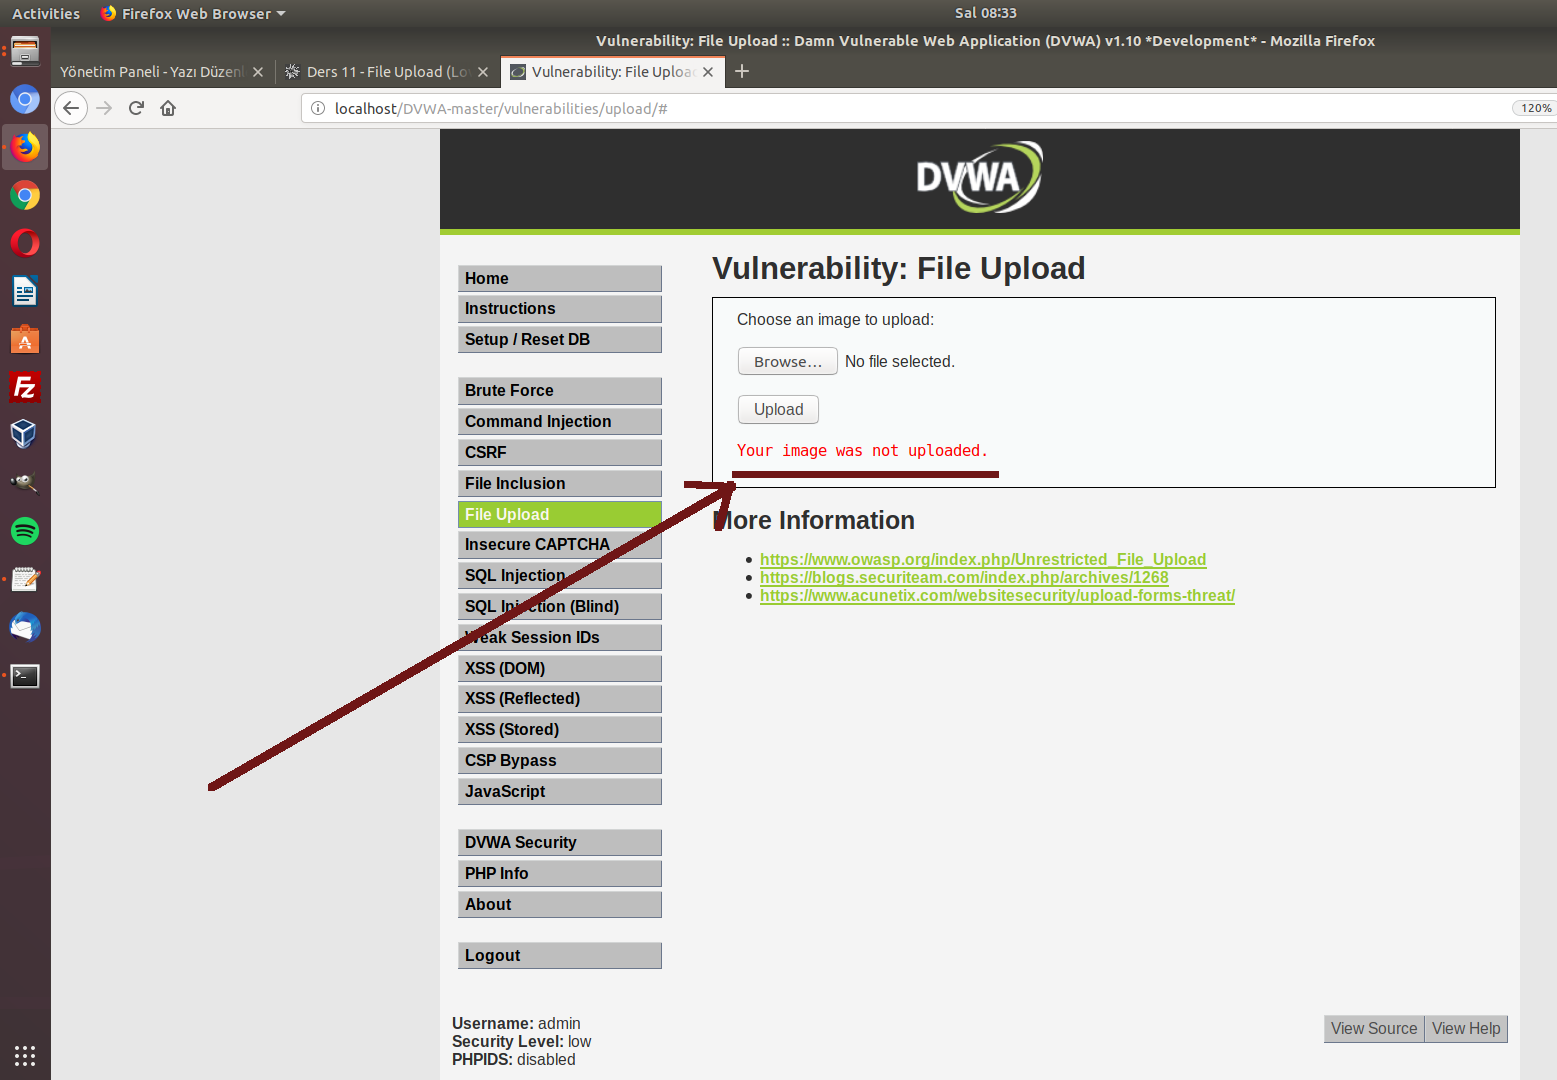Open CSP Bypass page
1557x1080 pixels.
tap(560, 760)
